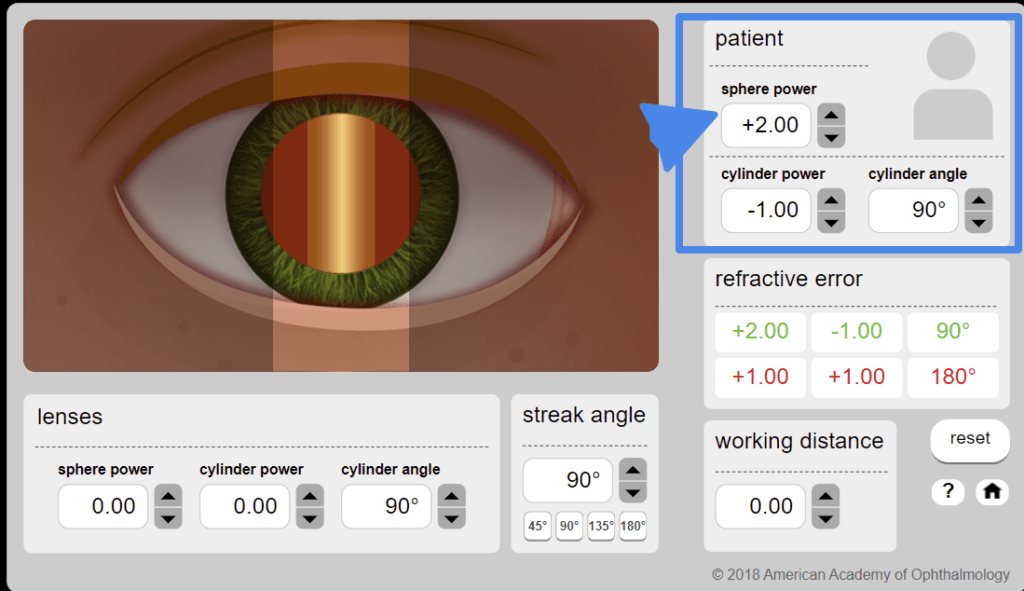This screenshot has height=591, width=1024.
Task: Increase lenses sphere power with up arrow
Action: tap(169, 495)
